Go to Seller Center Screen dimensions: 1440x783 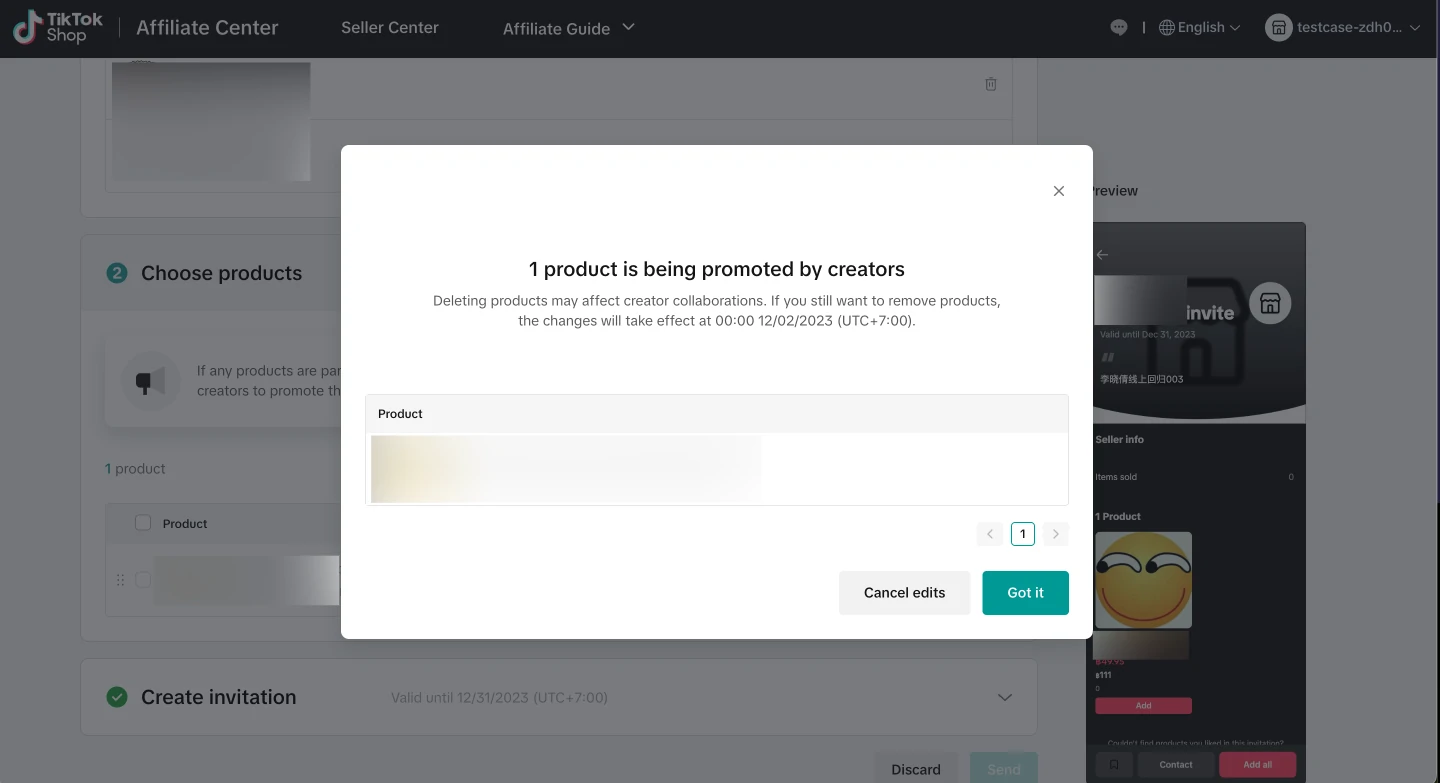[x=389, y=28]
